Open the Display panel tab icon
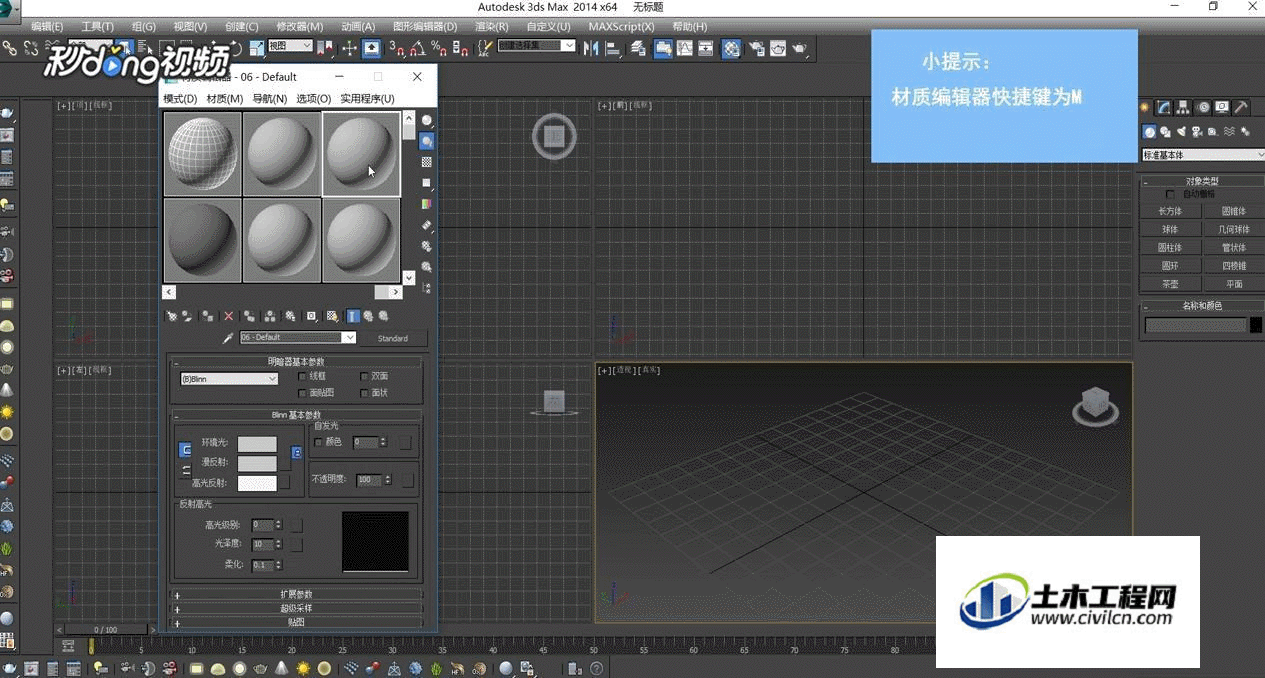Image resolution: width=1265 pixels, height=678 pixels. click(x=1222, y=108)
